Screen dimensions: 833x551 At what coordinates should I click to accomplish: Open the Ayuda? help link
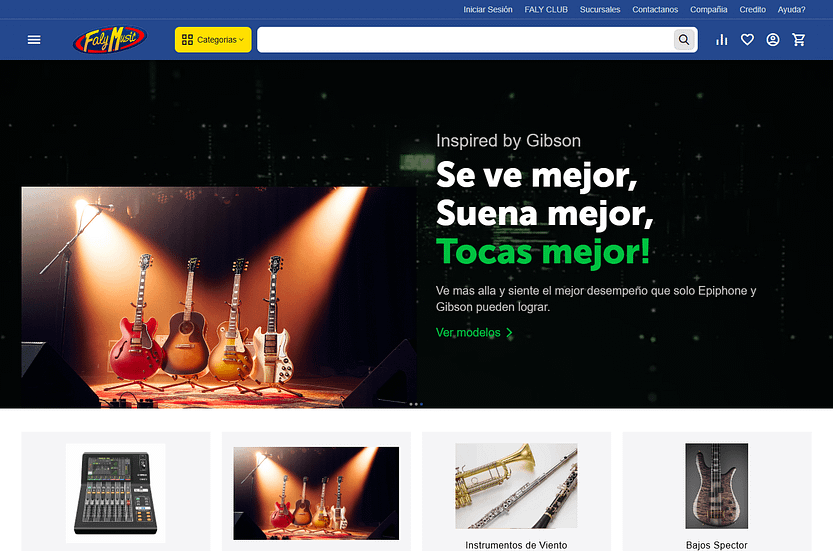point(792,10)
